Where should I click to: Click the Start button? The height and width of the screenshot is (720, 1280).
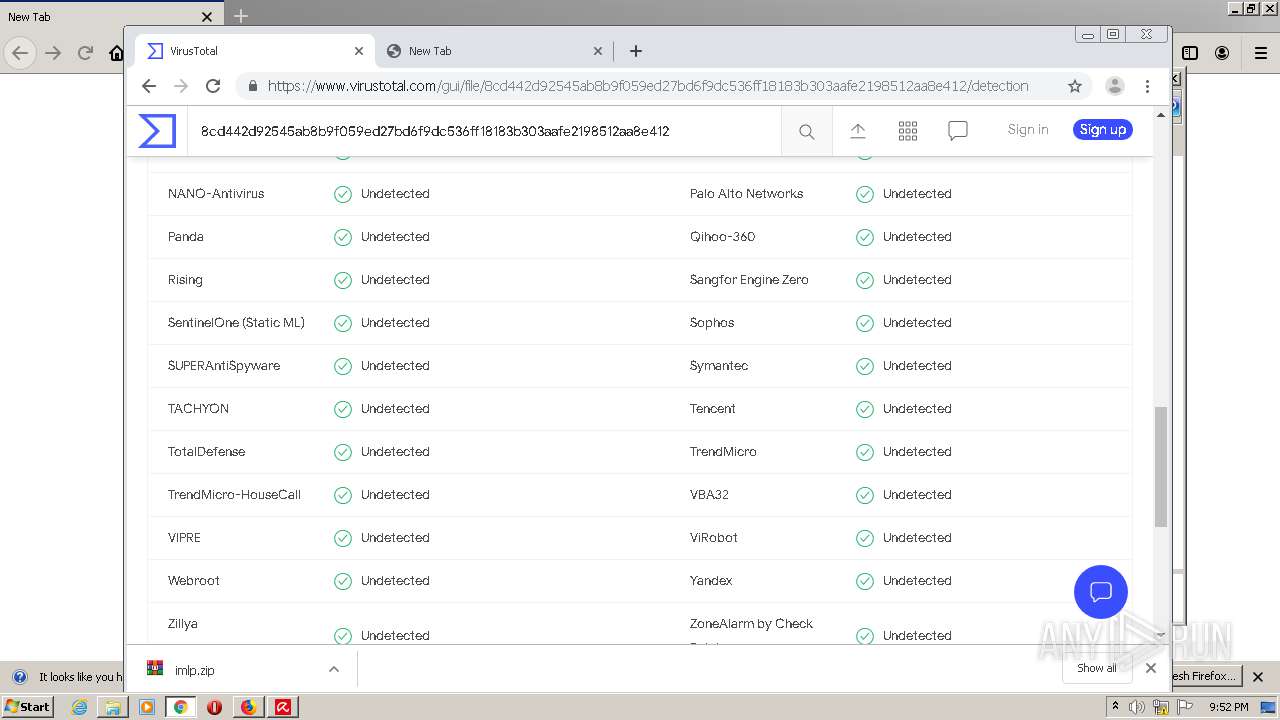pyautogui.click(x=27, y=706)
